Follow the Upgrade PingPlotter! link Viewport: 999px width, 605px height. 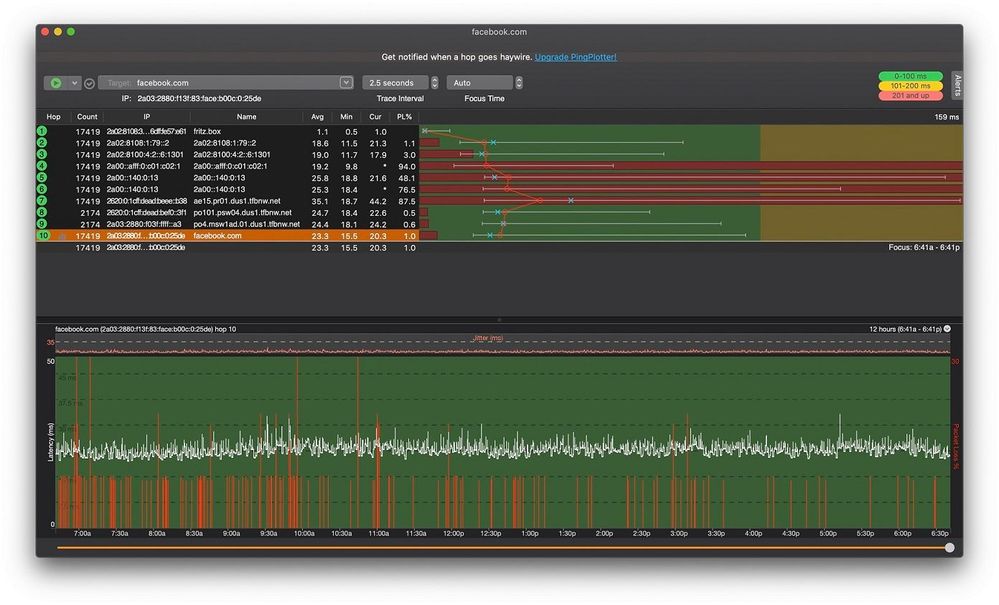tap(575, 57)
